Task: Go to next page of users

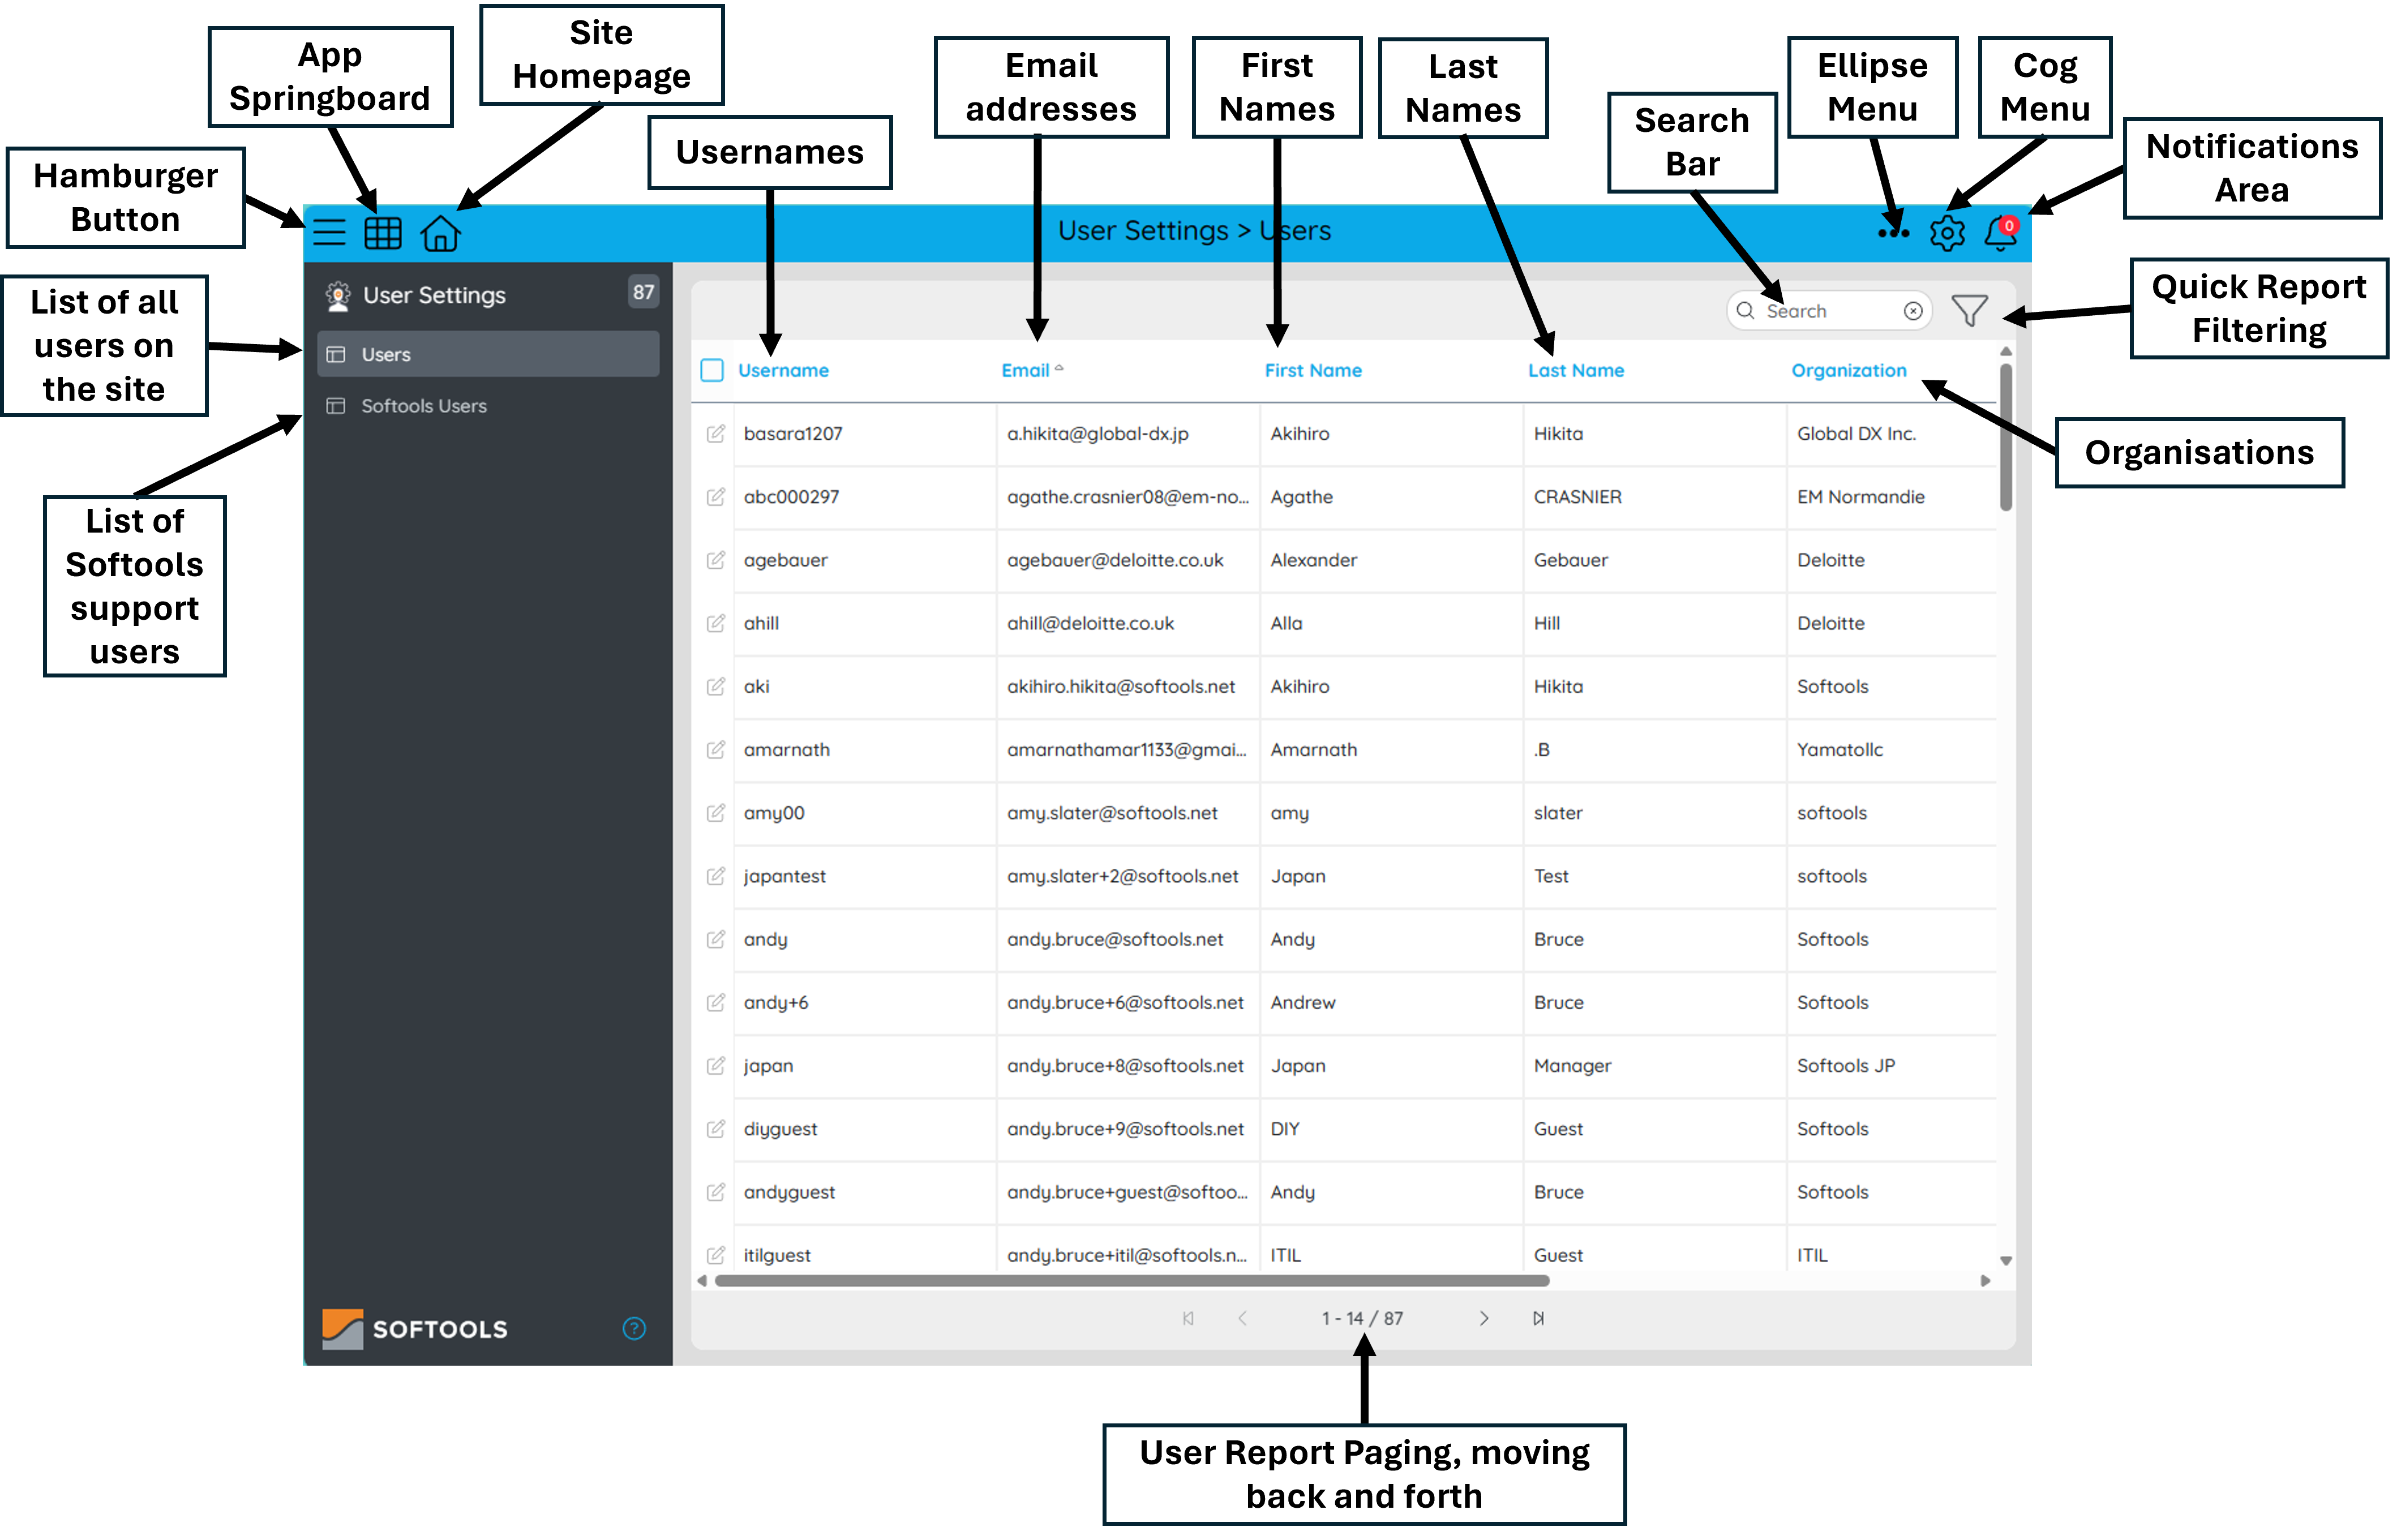Action: pos(1484,1318)
